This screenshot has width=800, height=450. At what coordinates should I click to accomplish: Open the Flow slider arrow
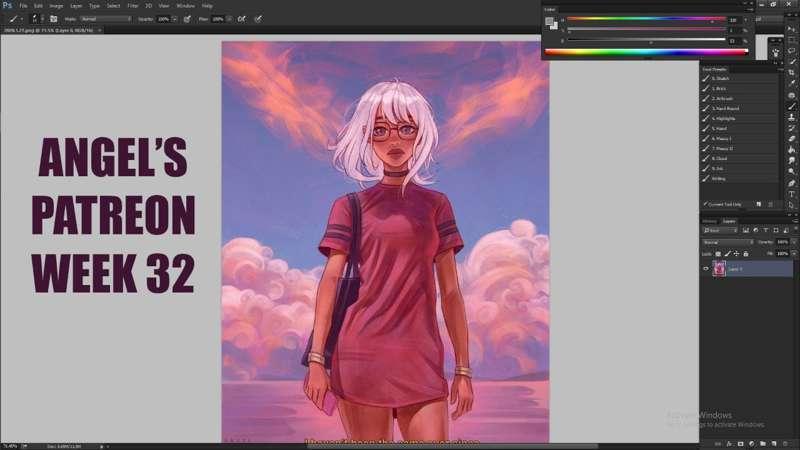[x=229, y=19]
